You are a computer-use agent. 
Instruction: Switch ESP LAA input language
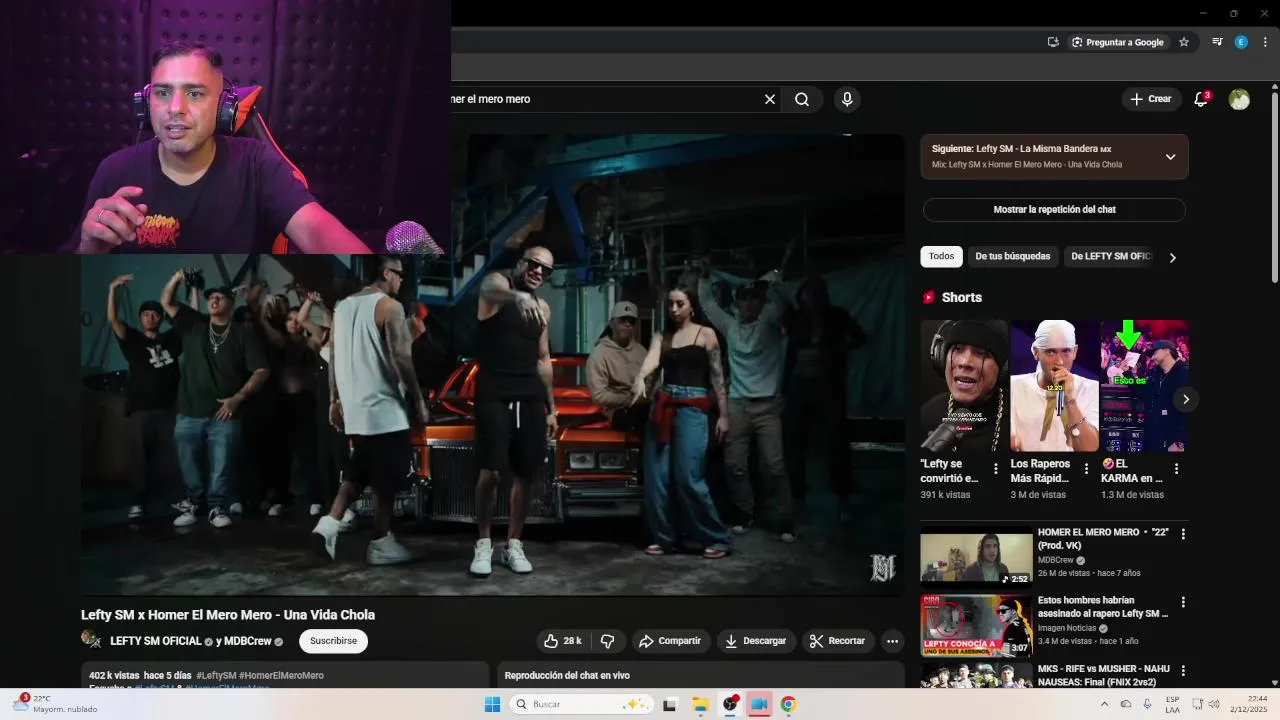(x=1172, y=704)
